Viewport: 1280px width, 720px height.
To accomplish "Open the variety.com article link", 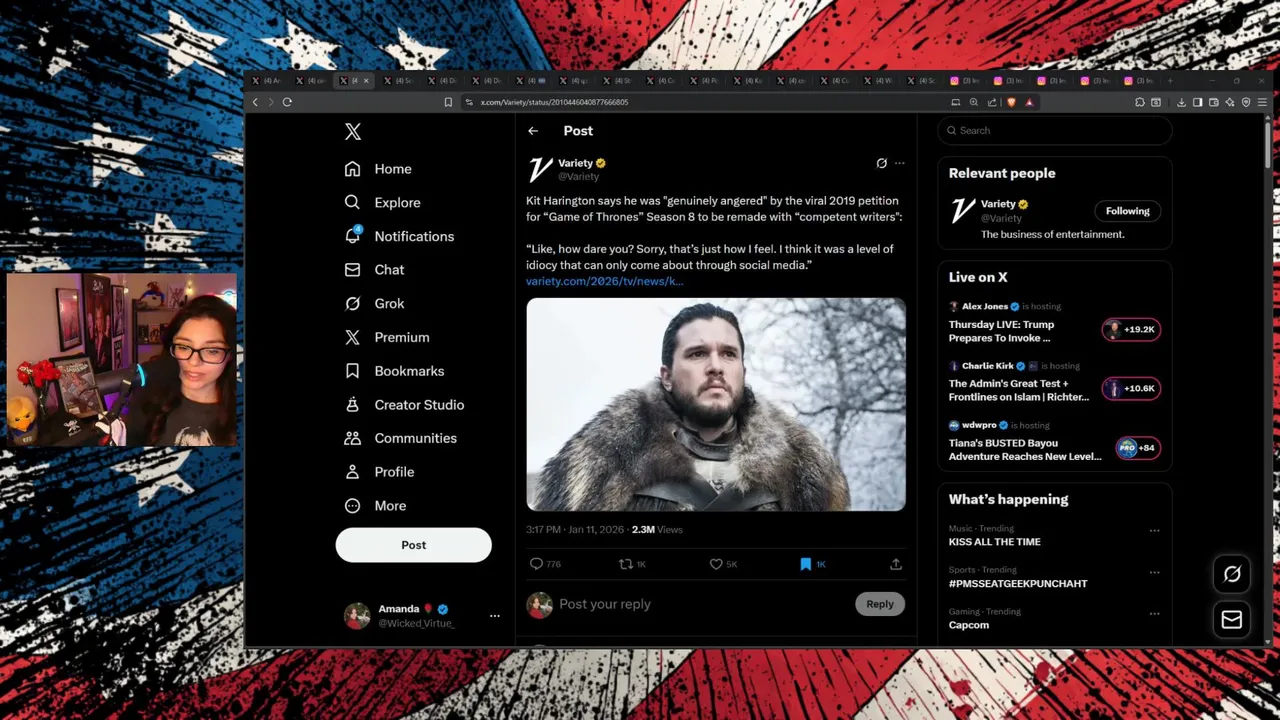I will [604, 281].
